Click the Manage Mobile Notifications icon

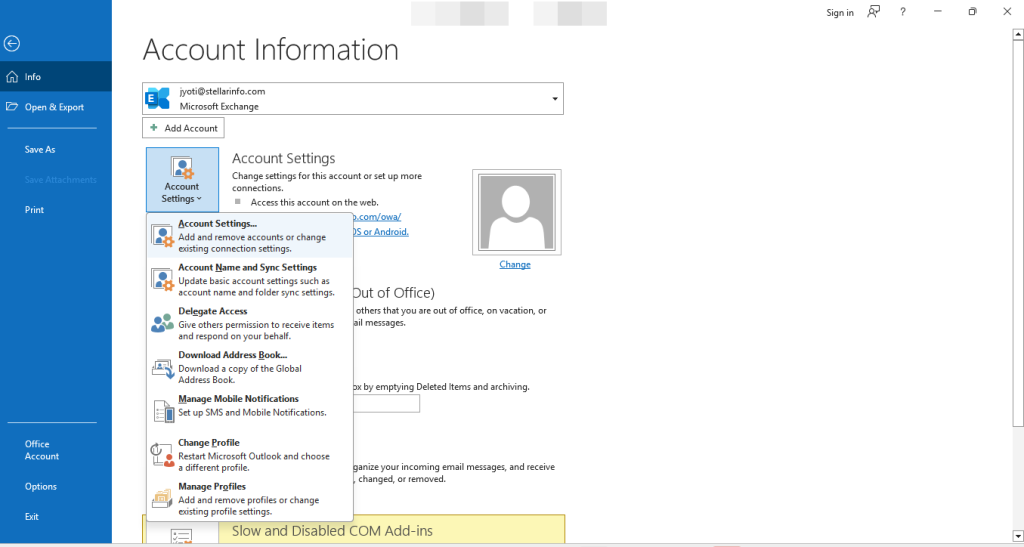point(163,411)
